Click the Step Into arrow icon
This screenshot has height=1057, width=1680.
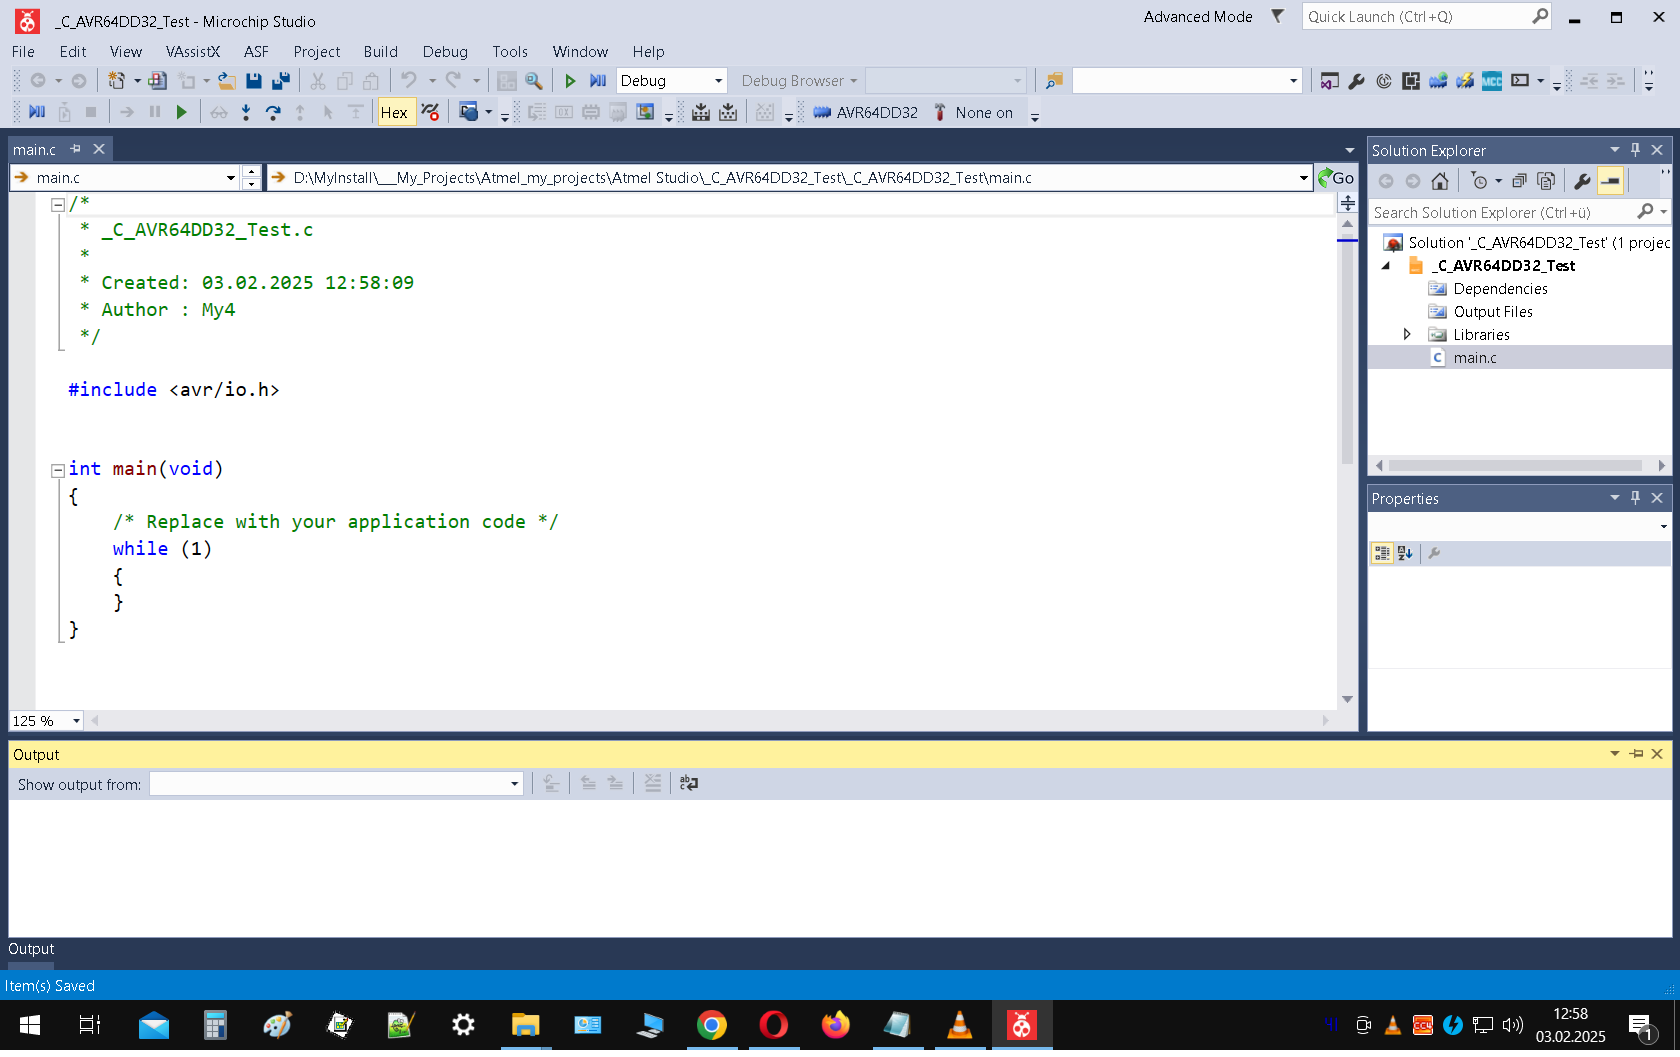(x=246, y=113)
